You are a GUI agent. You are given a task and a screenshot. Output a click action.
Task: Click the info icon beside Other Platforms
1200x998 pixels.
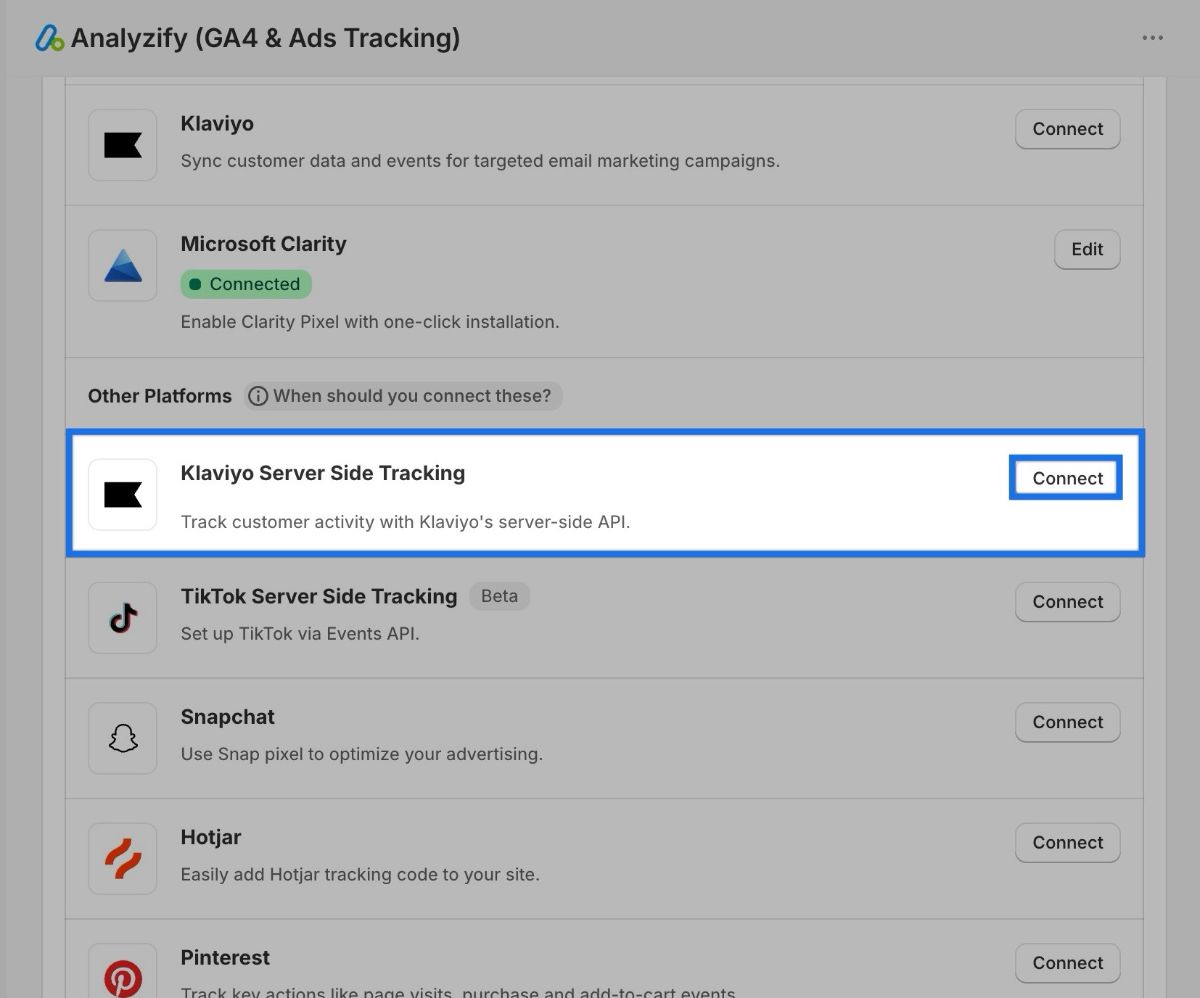point(258,396)
